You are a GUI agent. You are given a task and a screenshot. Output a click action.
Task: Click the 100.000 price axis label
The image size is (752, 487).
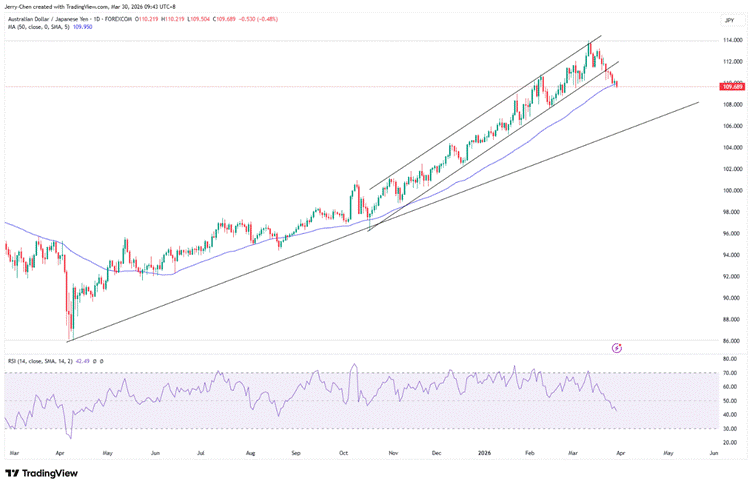(x=732, y=190)
